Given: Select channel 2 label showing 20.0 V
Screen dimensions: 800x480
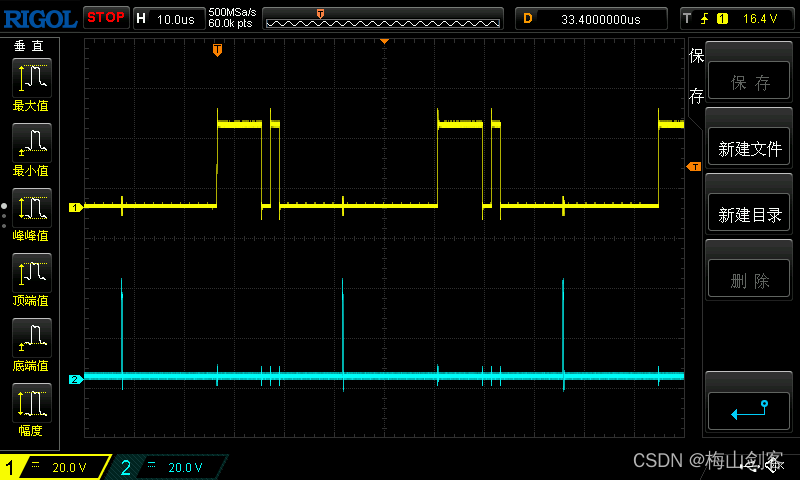Looking at the screenshot, I should [x=168, y=467].
